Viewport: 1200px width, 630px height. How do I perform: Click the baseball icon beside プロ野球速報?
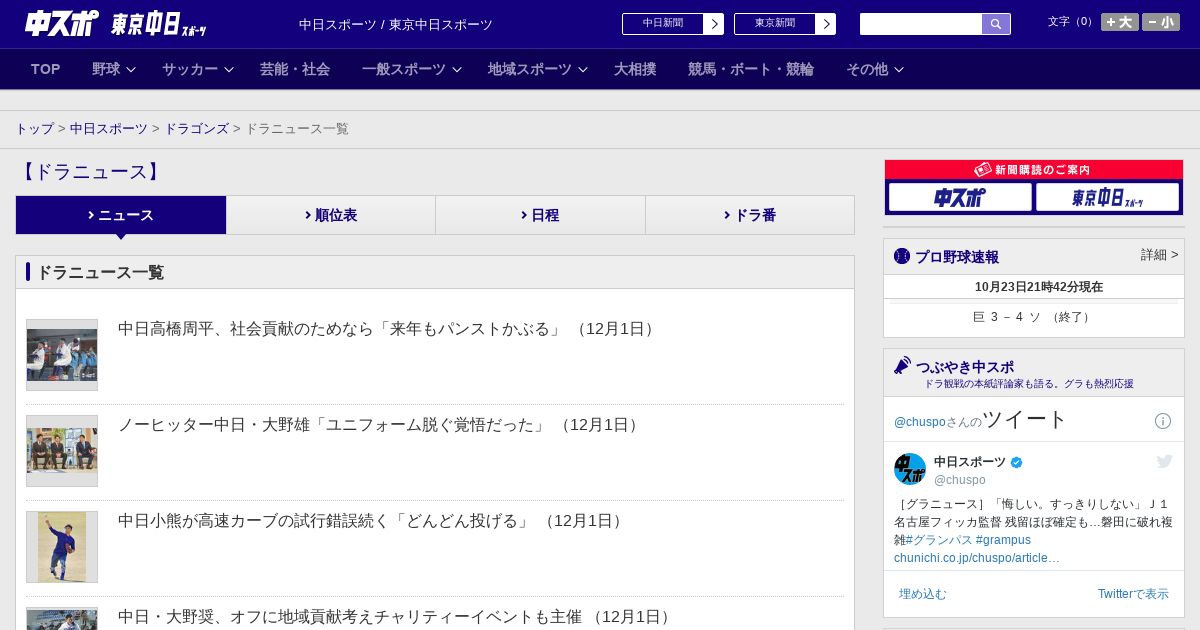point(902,256)
